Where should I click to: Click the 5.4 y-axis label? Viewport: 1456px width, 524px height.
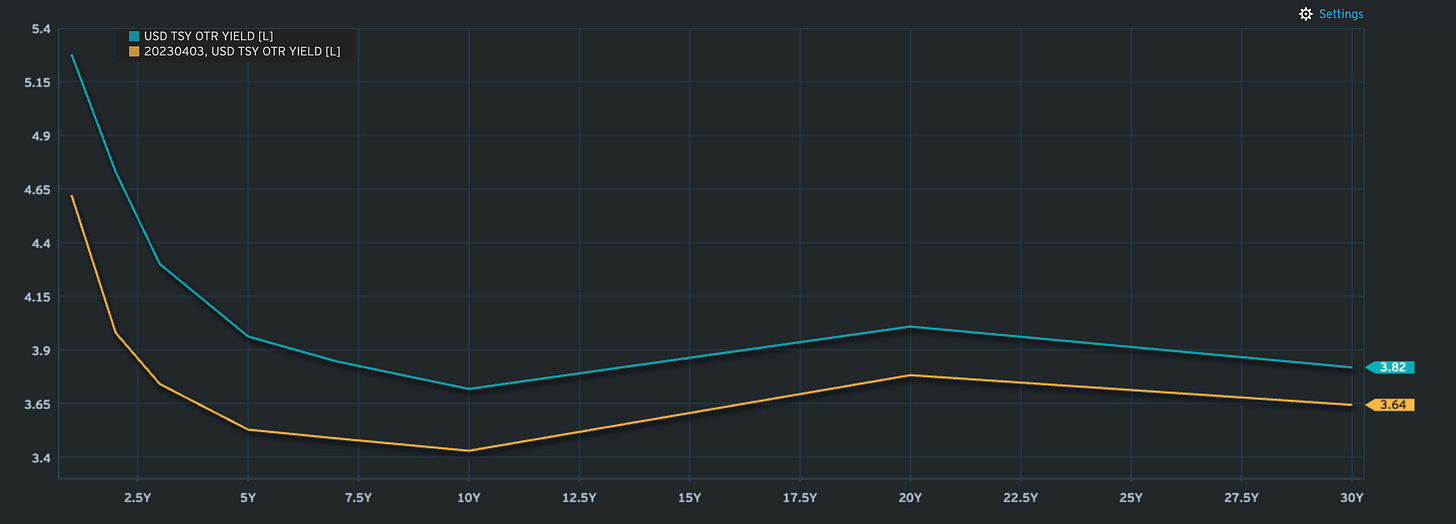tap(41, 28)
